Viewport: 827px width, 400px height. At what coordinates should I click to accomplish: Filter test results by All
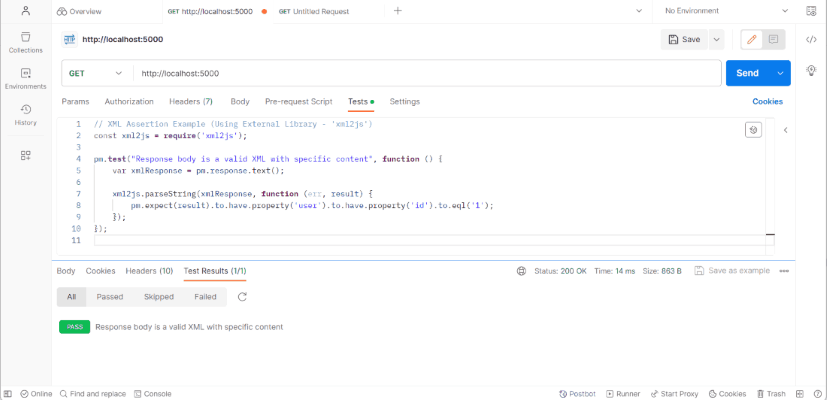click(71, 297)
